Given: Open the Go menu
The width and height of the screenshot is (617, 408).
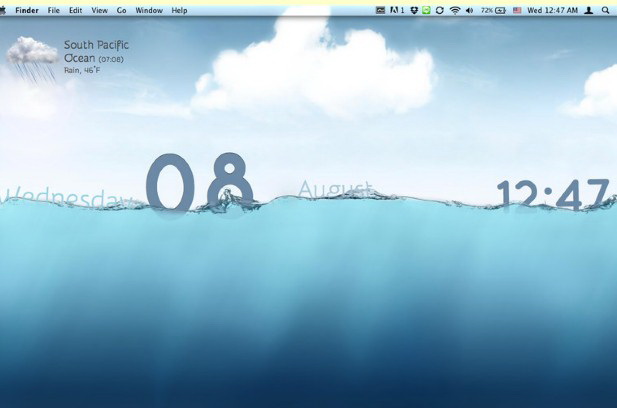Looking at the screenshot, I should point(121,9).
